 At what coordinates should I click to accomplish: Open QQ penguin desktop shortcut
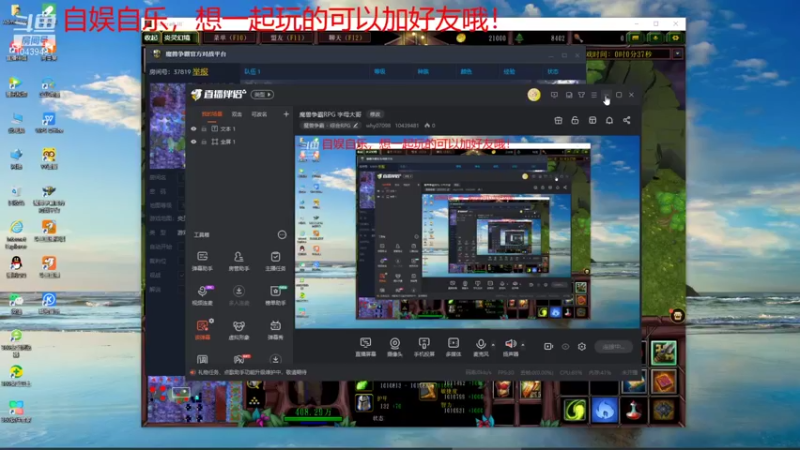point(16,266)
